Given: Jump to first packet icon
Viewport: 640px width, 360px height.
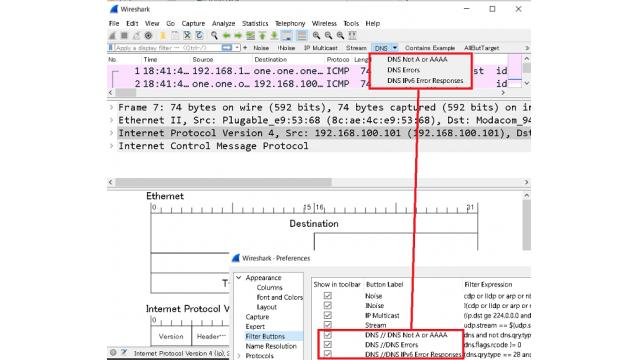Looking at the screenshot, I should pos(262,36).
